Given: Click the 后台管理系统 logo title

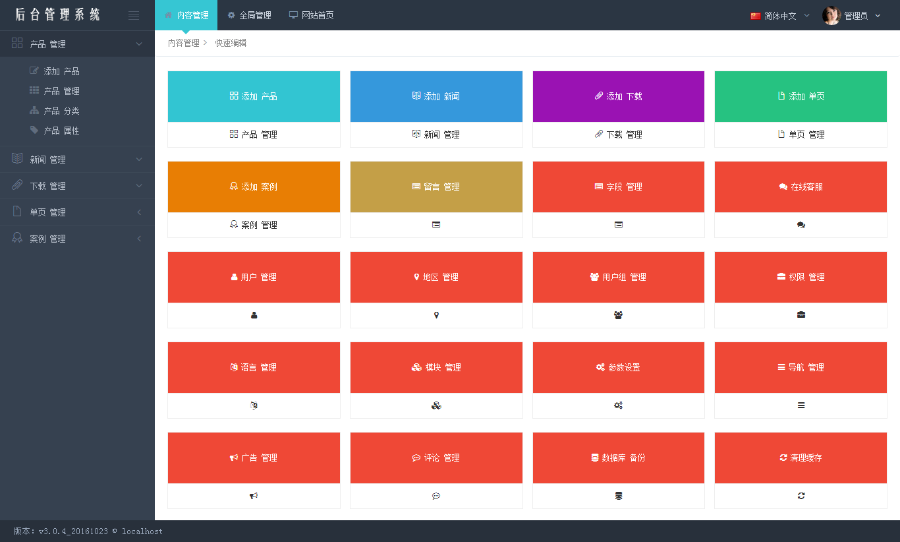Looking at the screenshot, I should tap(57, 15).
